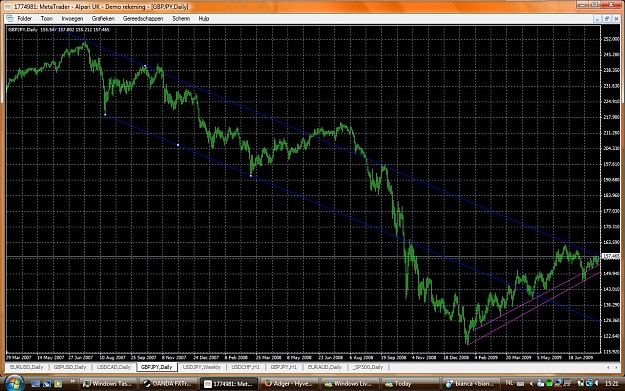Open the bianca chat taskbar button

[x=470, y=383]
